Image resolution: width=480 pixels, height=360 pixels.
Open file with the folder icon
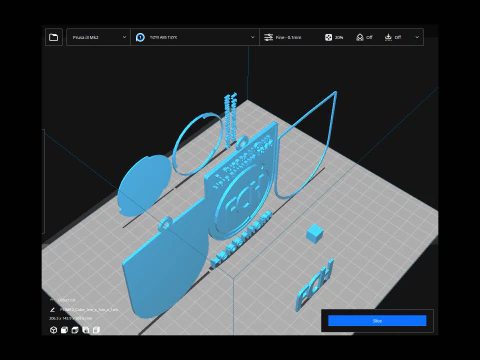53,37
